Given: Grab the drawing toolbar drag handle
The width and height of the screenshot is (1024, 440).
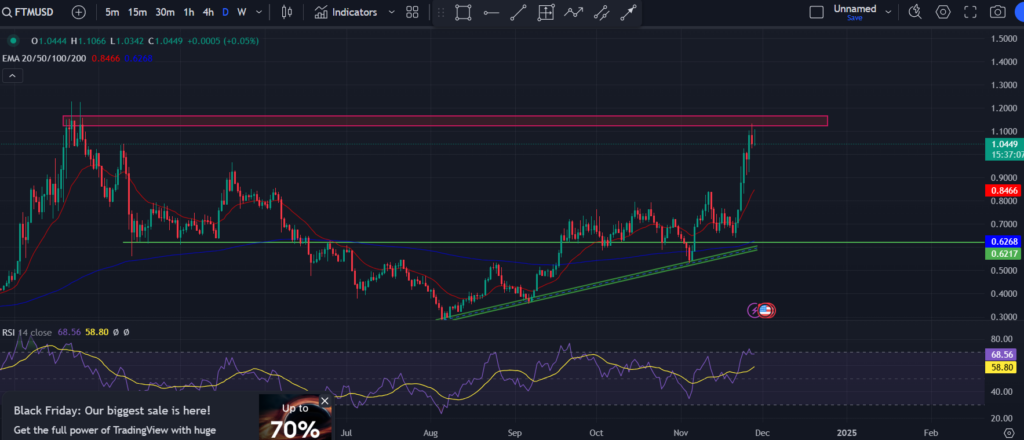Looking at the screenshot, I should [x=441, y=12].
